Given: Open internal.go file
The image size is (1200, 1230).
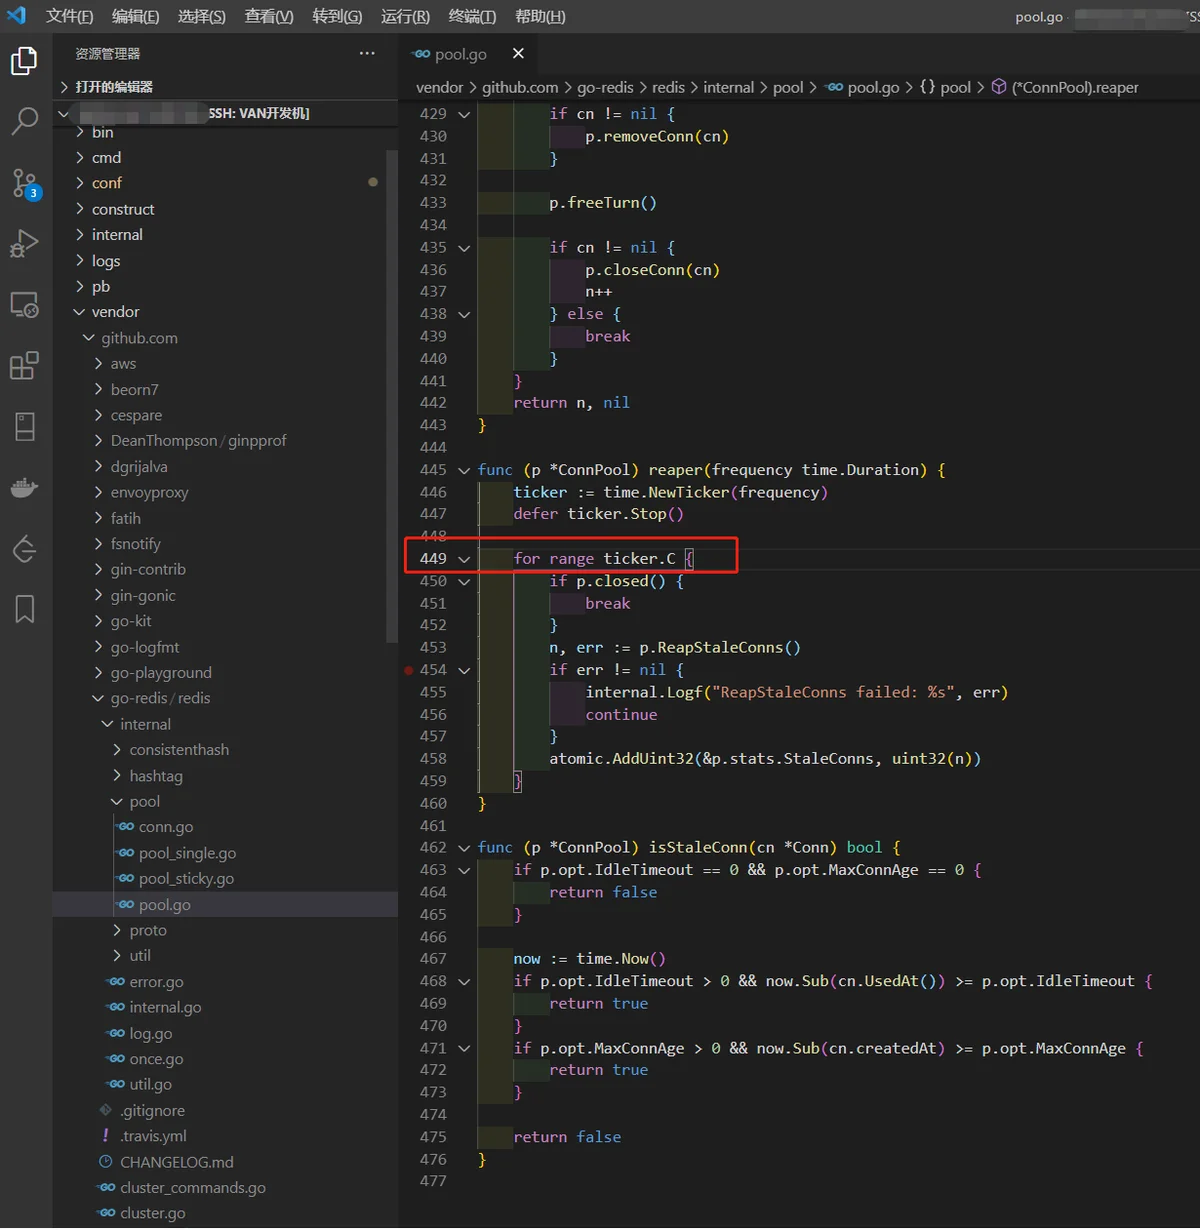Looking at the screenshot, I should pos(225,1007).
